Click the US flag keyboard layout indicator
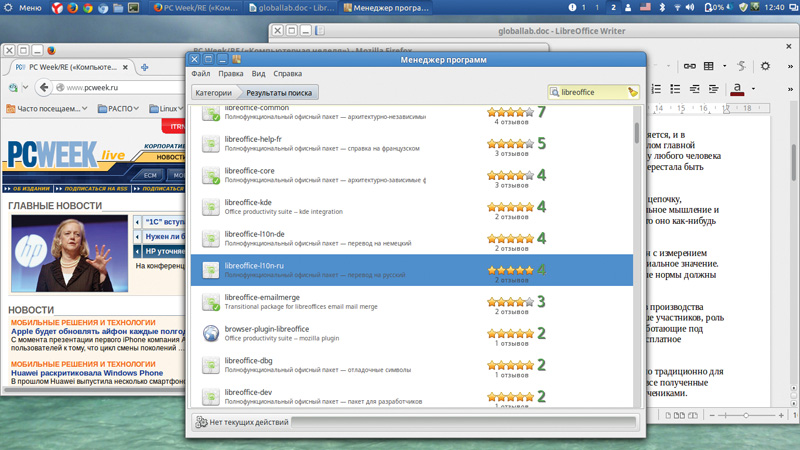Image resolution: width=800 pixels, height=450 pixels. [x=645, y=8]
